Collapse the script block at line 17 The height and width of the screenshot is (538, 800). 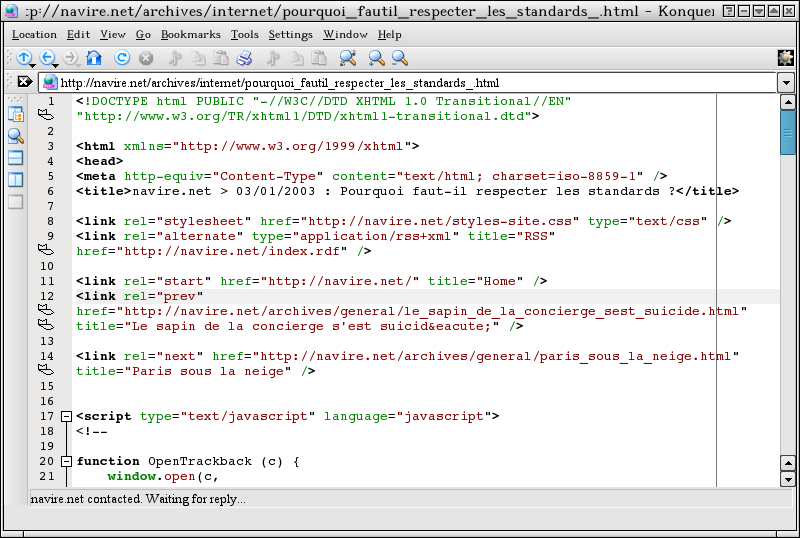tap(66, 417)
